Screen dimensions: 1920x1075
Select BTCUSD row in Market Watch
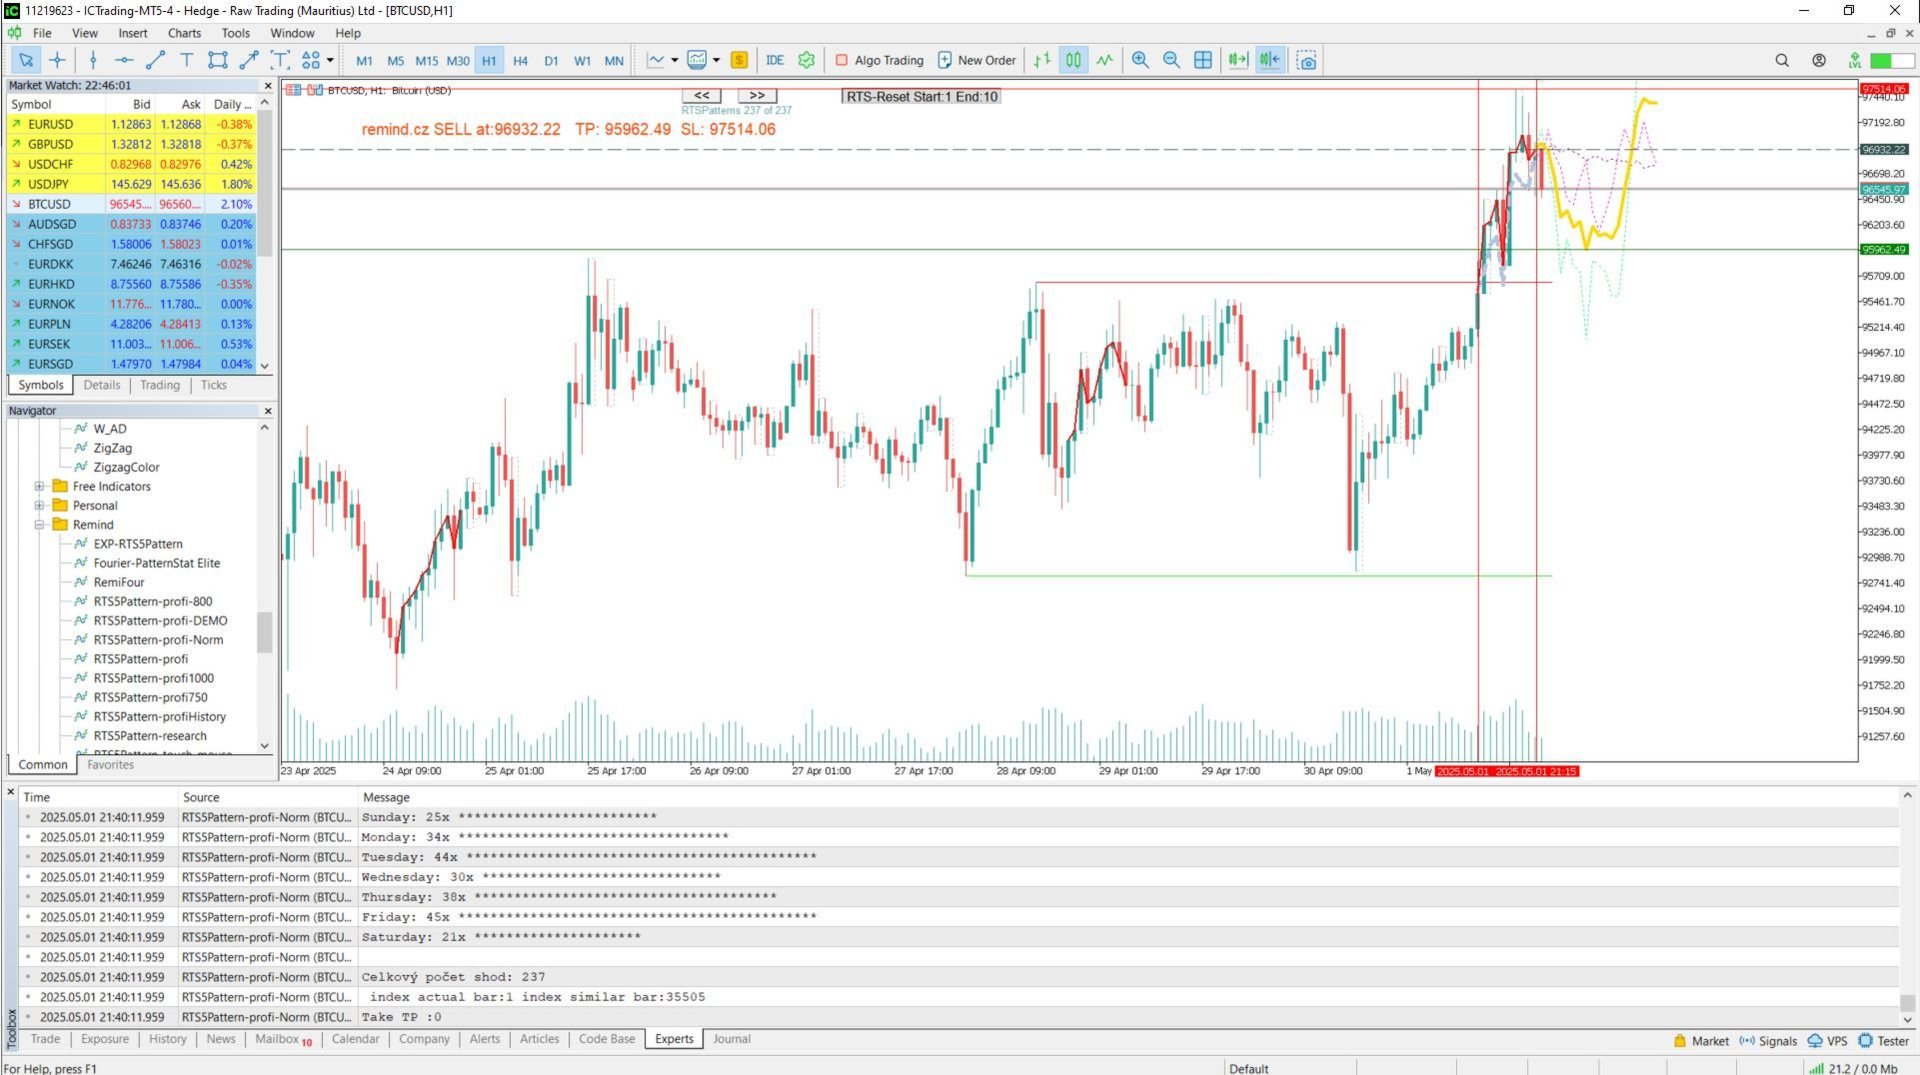tap(131, 204)
